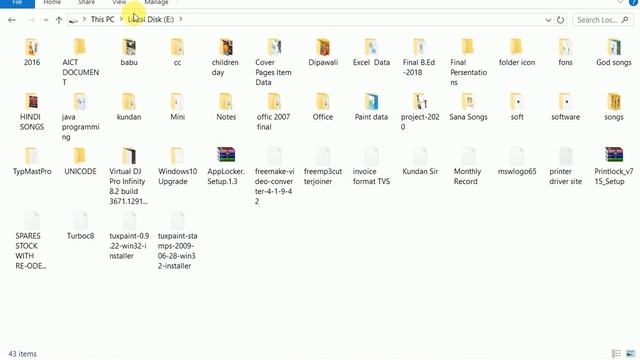Select the folder icon folder
640x360 pixels.
coord(517,52)
